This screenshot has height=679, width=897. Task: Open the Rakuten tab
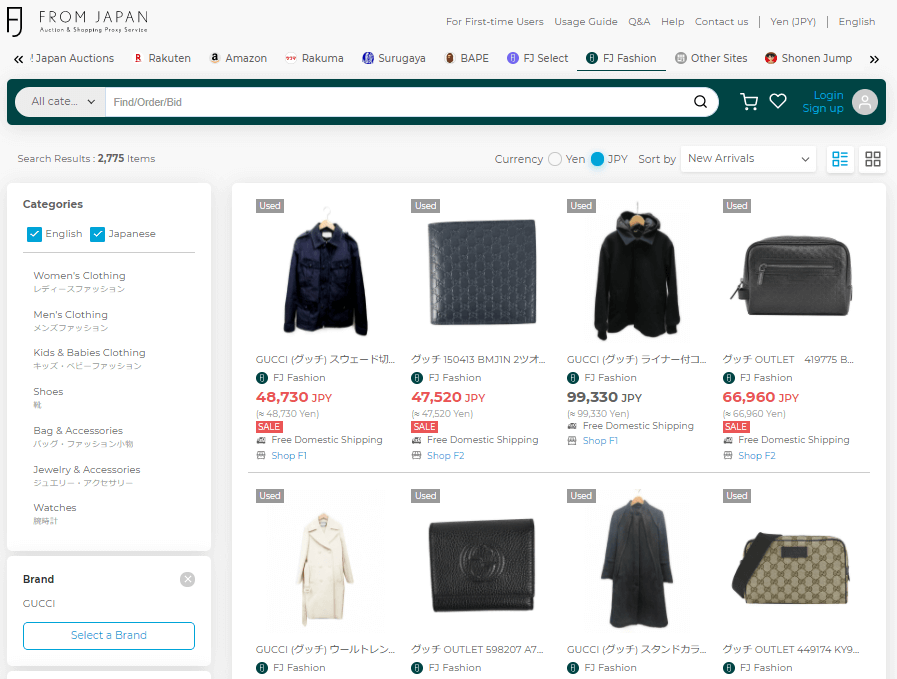point(162,58)
